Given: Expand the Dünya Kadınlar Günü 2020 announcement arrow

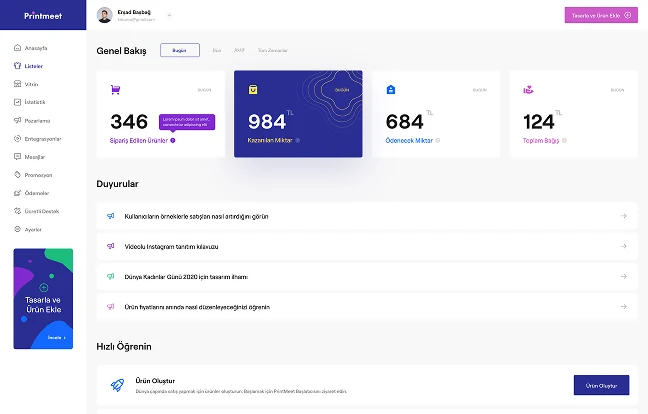Looking at the screenshot, I should point(624,276).
